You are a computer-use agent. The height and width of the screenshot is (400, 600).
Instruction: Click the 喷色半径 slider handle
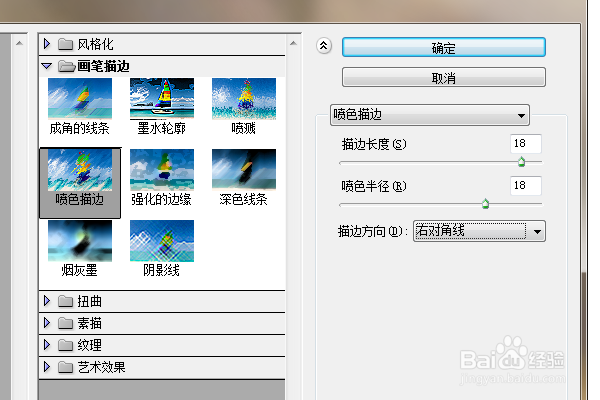486,204
